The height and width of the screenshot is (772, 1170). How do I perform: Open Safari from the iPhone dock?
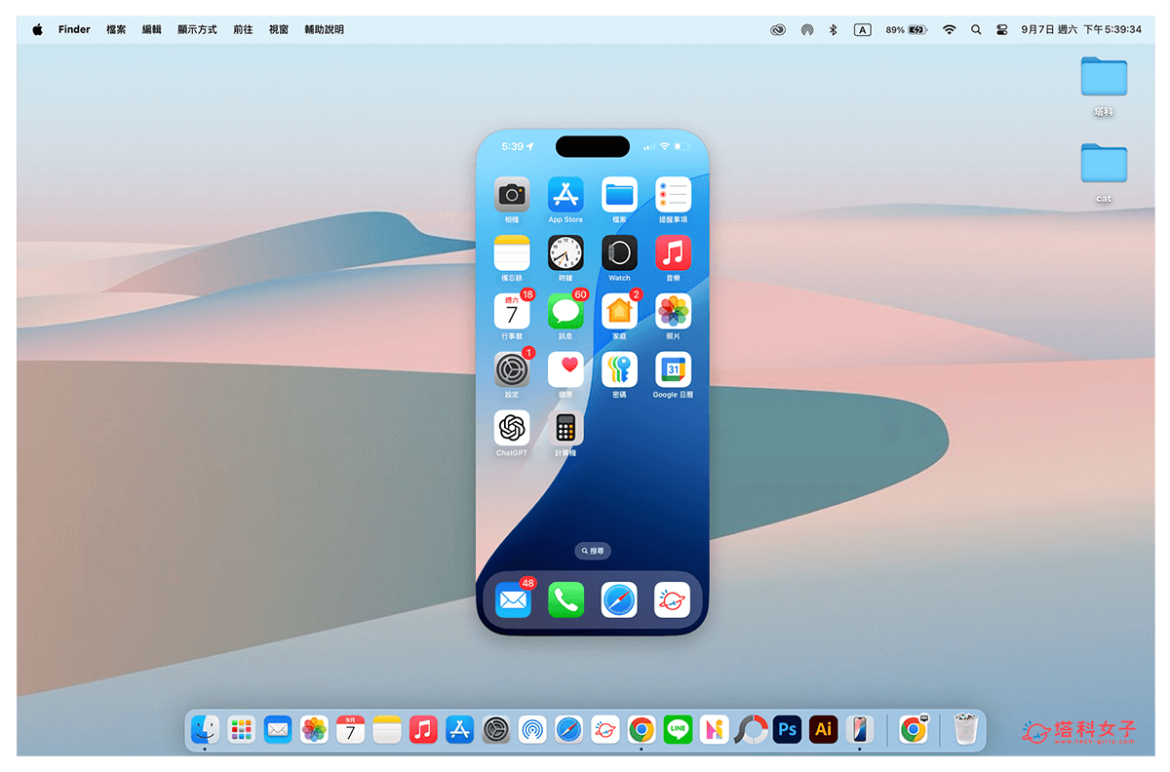coord(619,598)
